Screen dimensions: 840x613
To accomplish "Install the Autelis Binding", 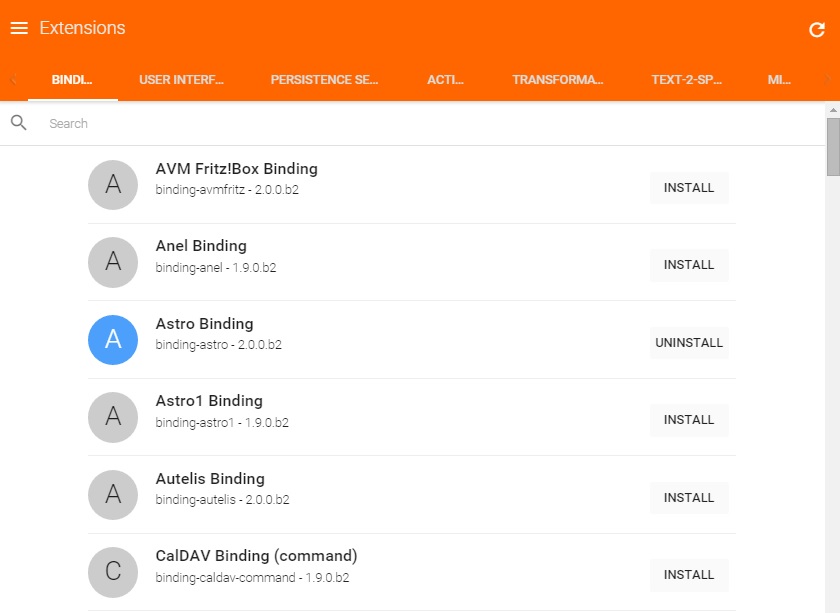I will [689, 498].
